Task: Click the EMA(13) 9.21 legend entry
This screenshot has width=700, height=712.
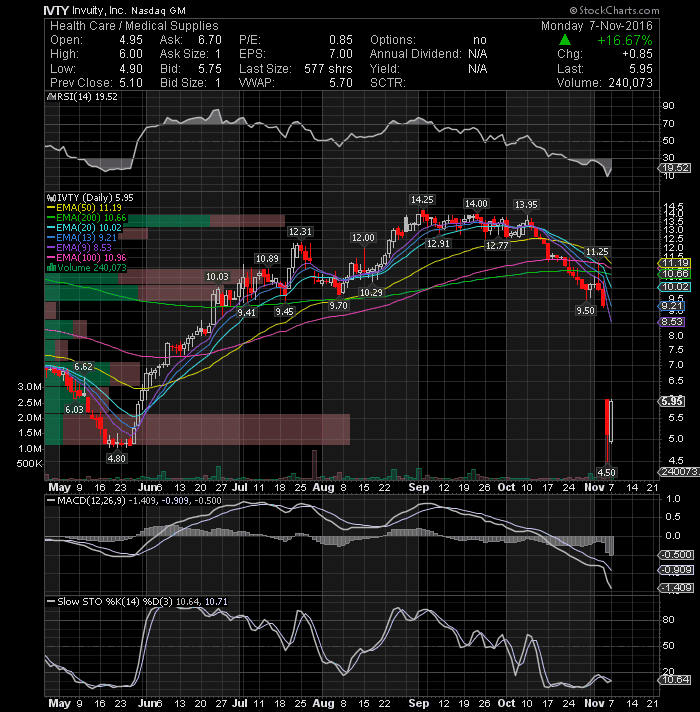Action: coord(82,238)
